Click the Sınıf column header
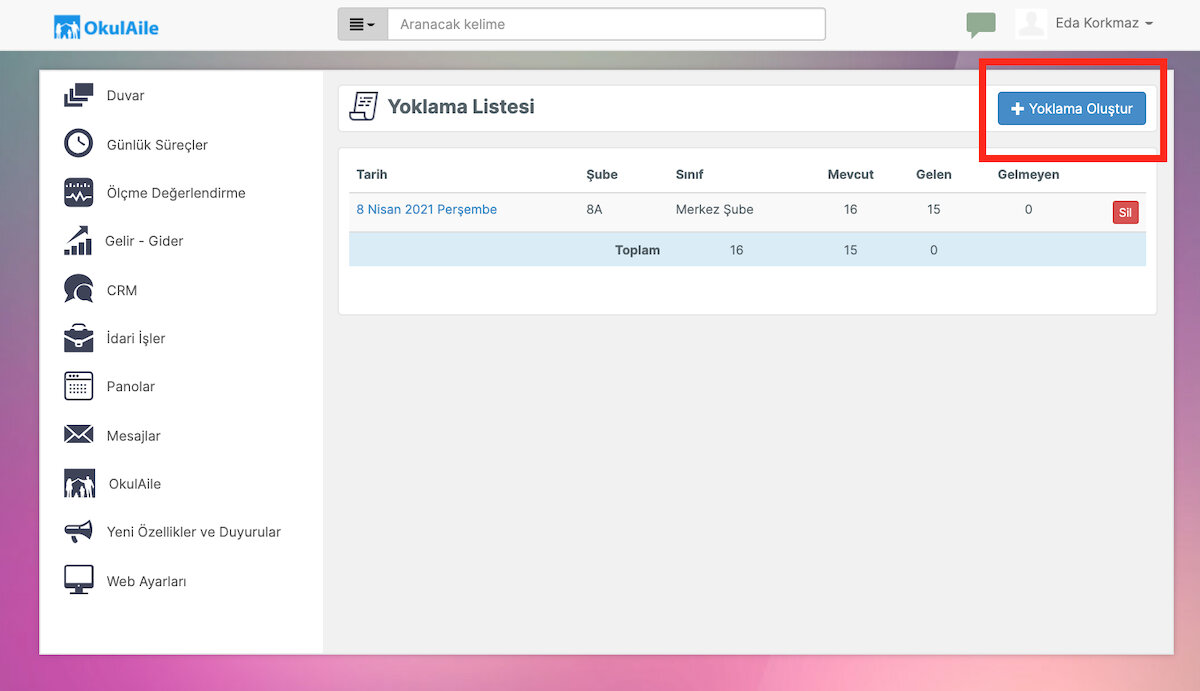The height and width of the screenshot is (691, 1200). (690, 174)
